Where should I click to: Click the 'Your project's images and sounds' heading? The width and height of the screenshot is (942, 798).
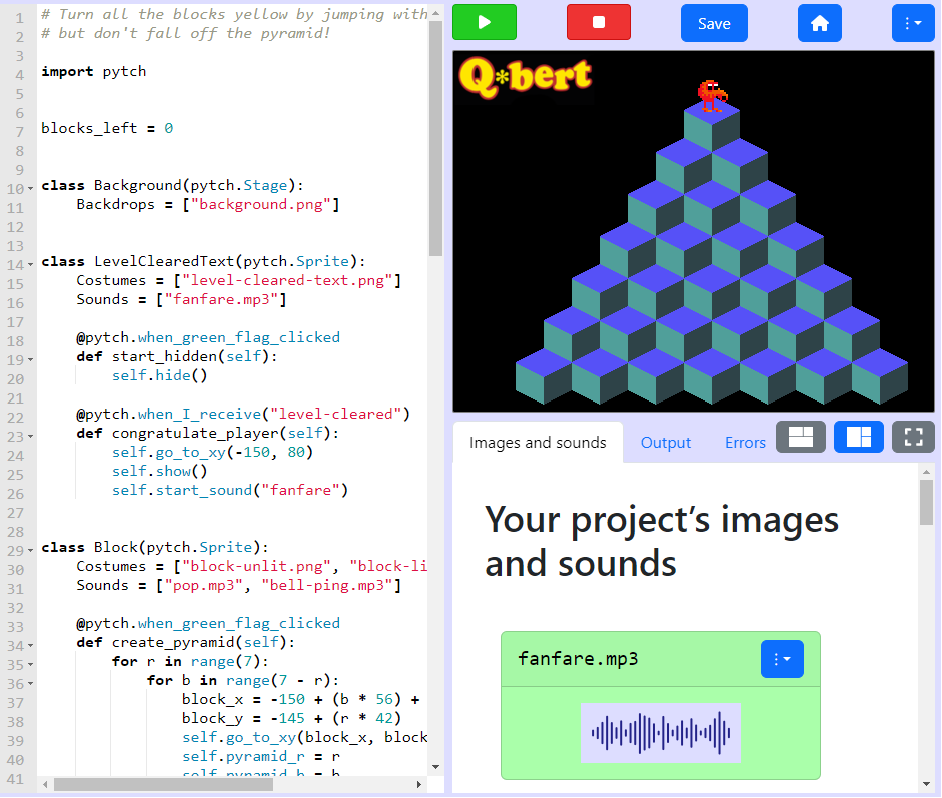(661, 541)
